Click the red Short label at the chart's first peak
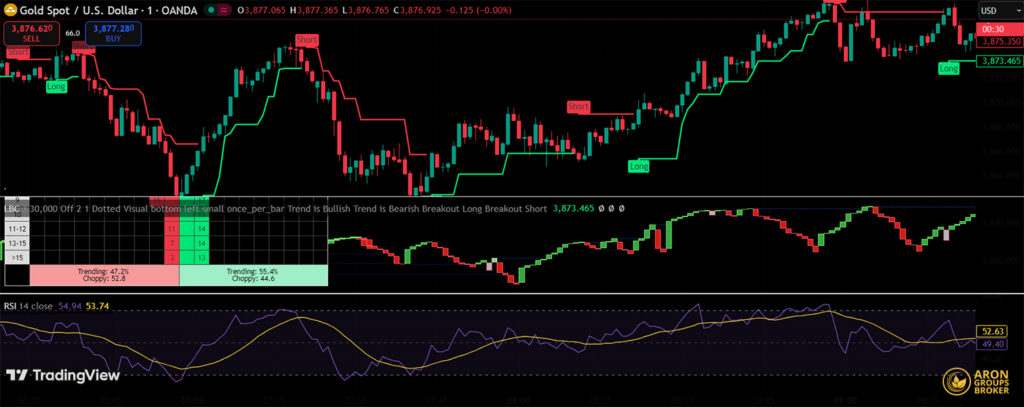Image resolution: width=1024 pixels, height=407 pixels. coord(307,39)
